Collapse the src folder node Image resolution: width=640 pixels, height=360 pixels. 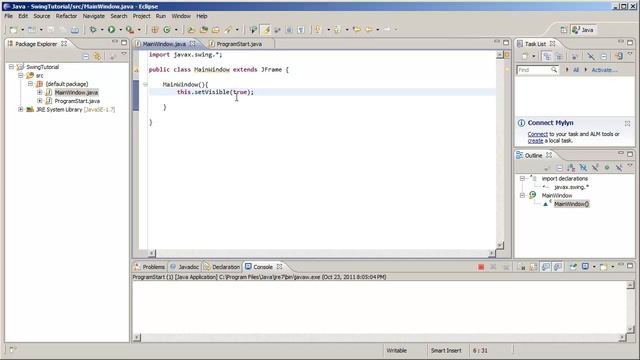click(x=21, y=75)
